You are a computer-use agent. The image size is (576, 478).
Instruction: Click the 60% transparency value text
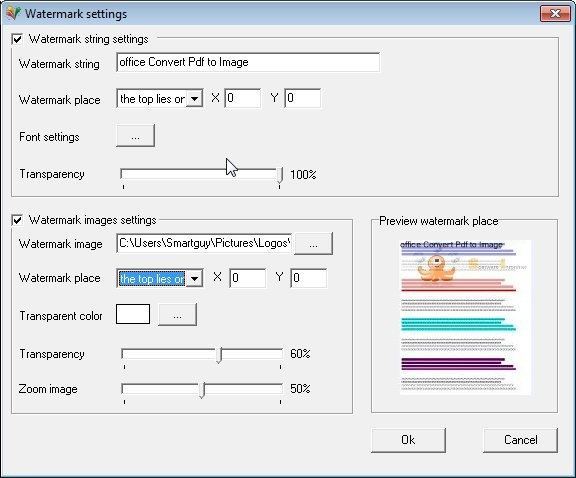coord(300,354)
